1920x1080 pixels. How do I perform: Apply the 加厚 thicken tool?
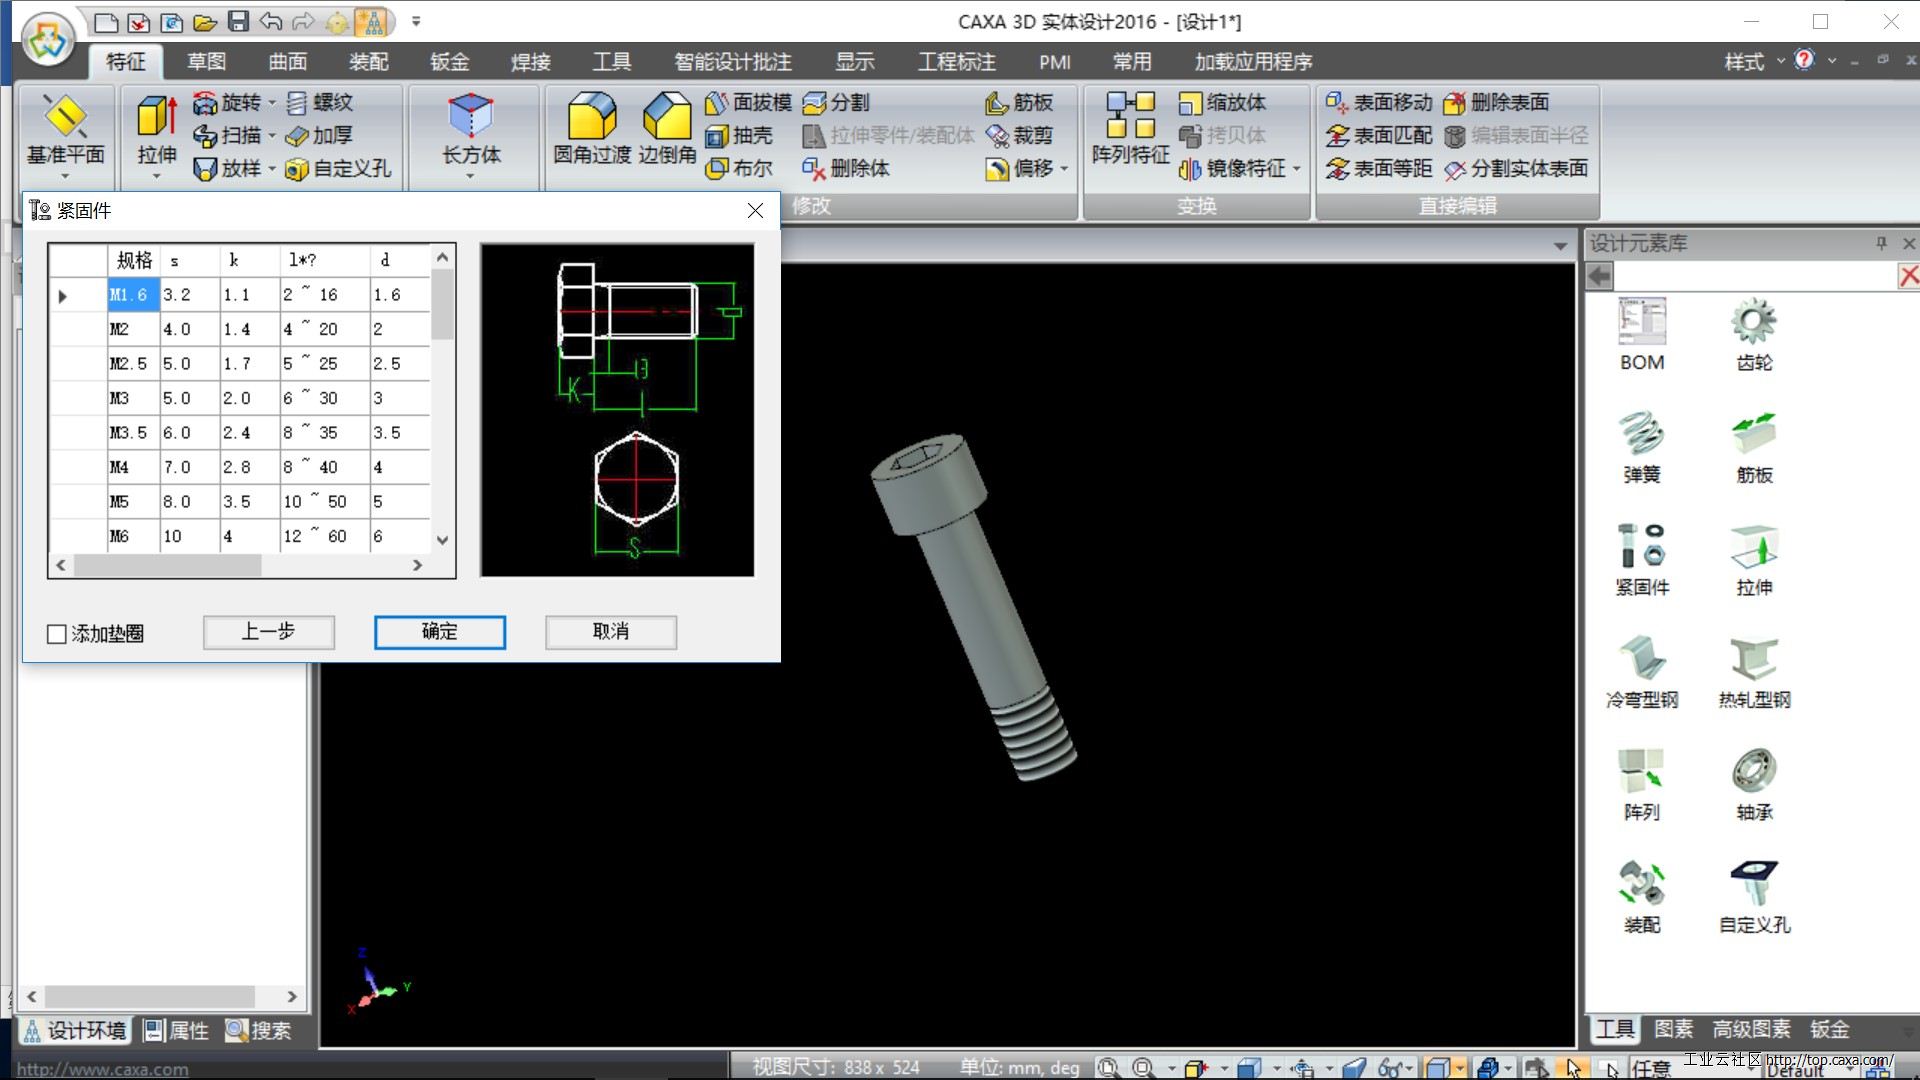(x=319, y=135)
